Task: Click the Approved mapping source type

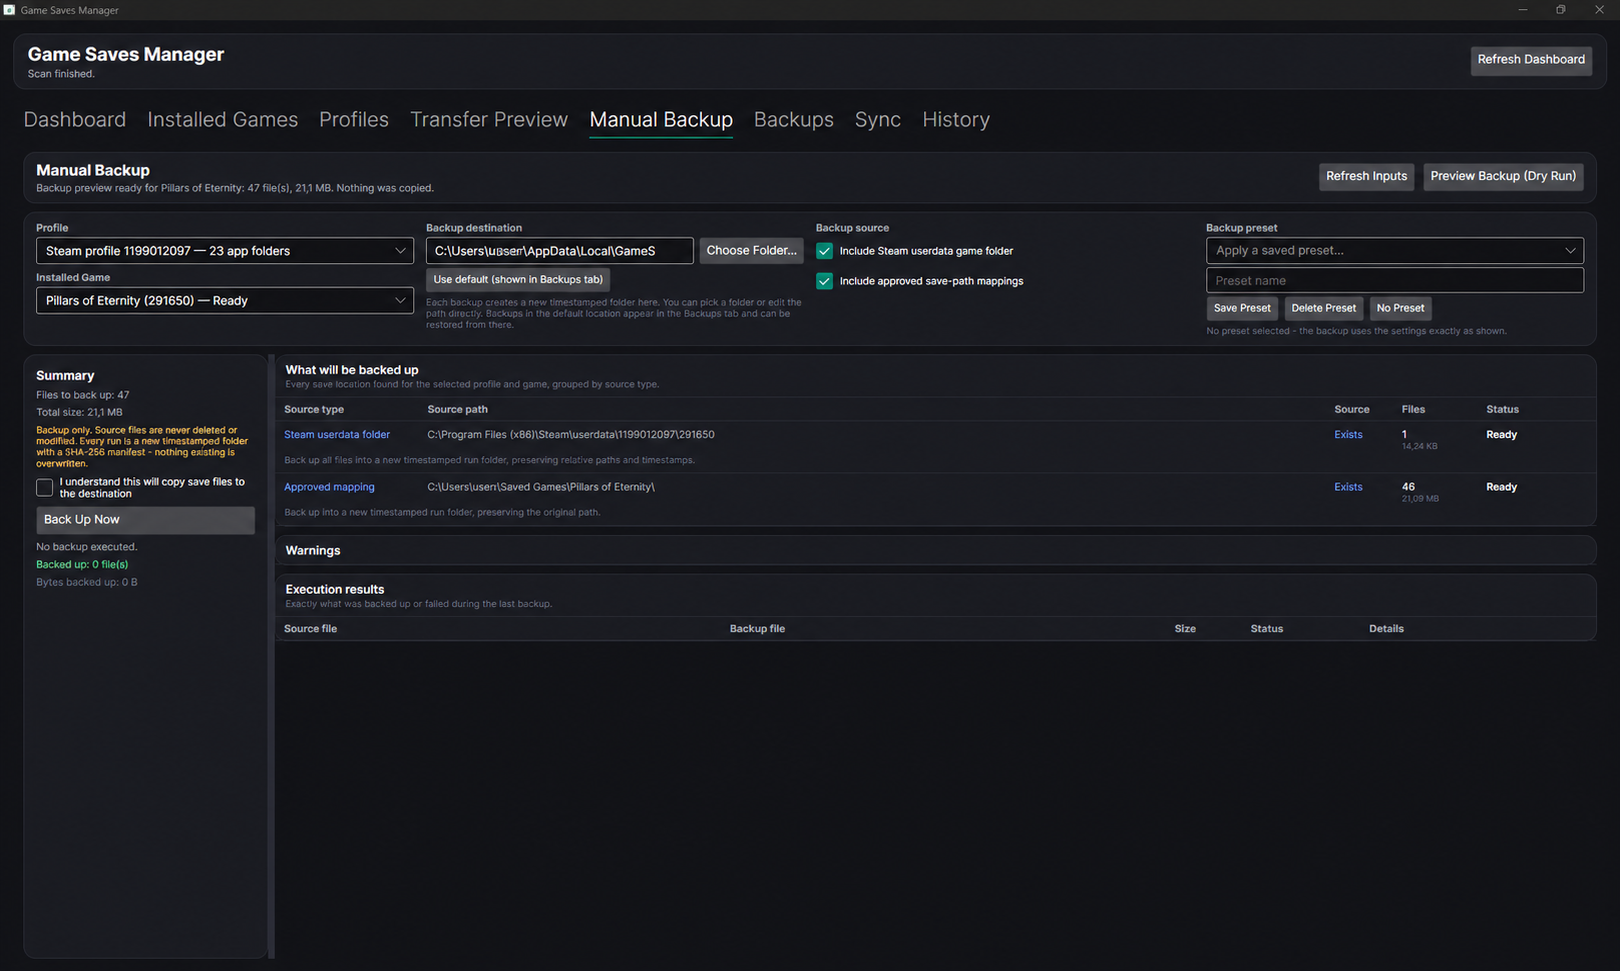Action: coord(329,487)
